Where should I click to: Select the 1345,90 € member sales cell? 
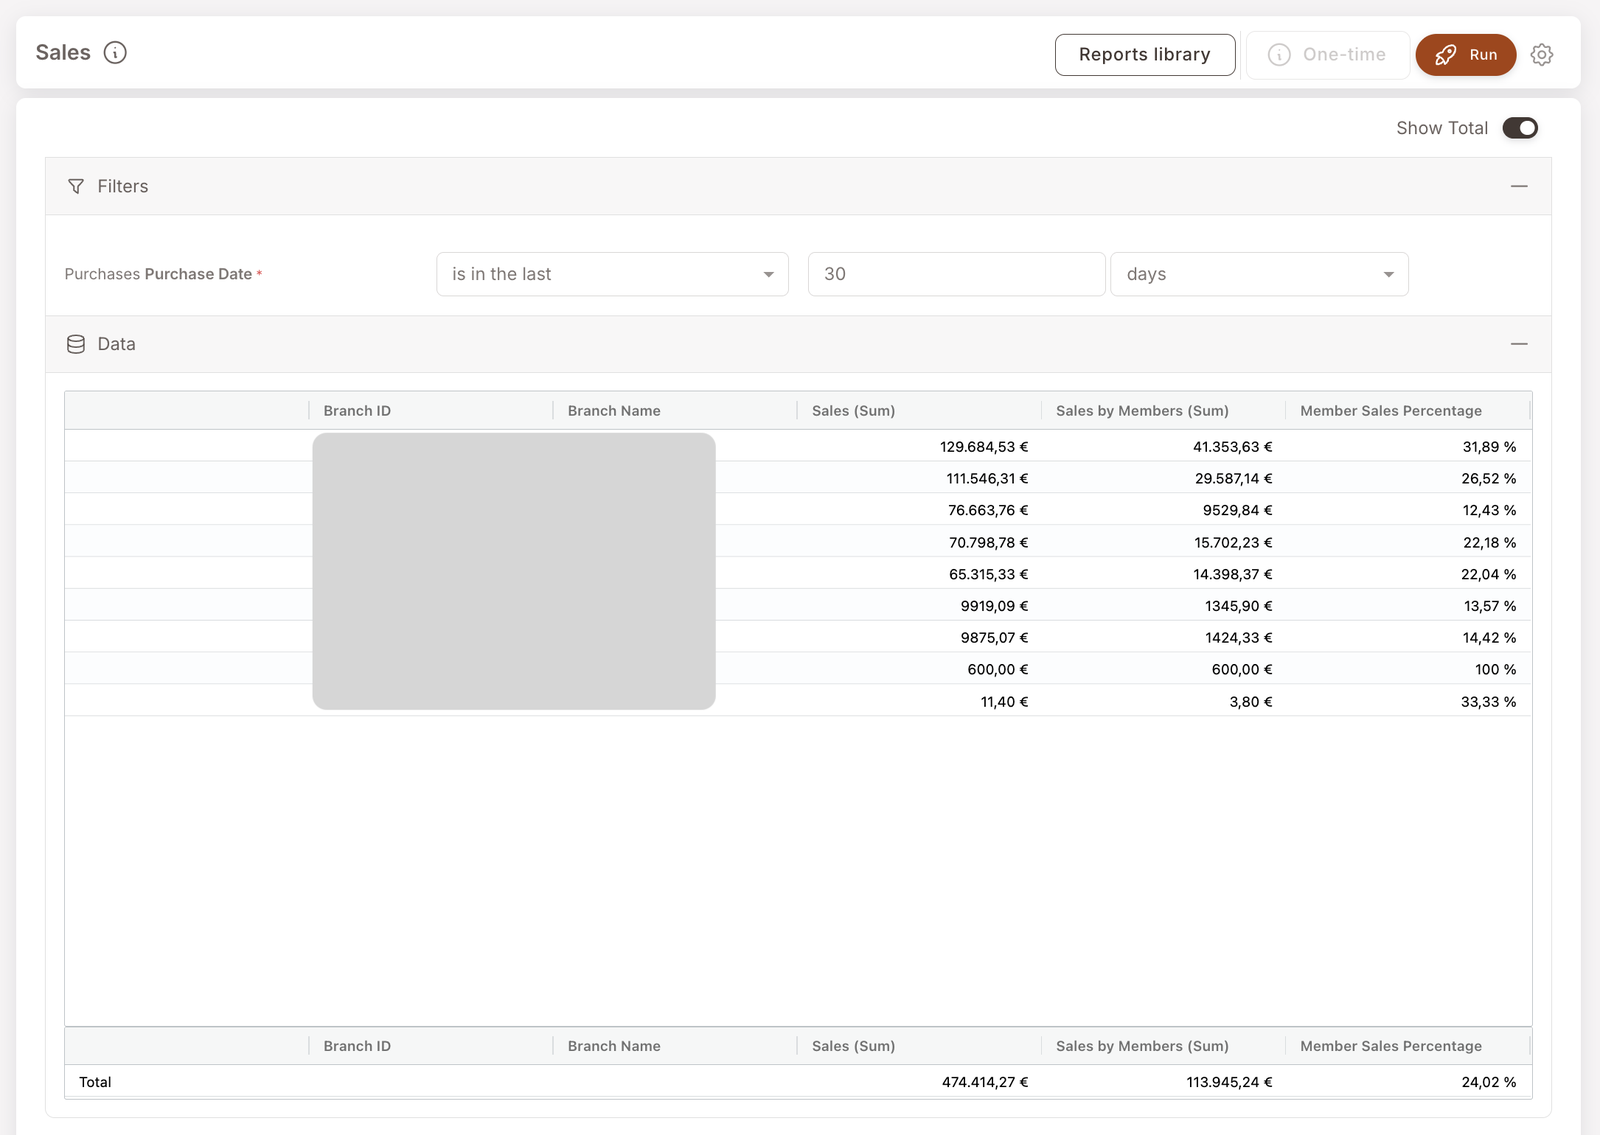pyautogui.click(x=1163, y=606)
